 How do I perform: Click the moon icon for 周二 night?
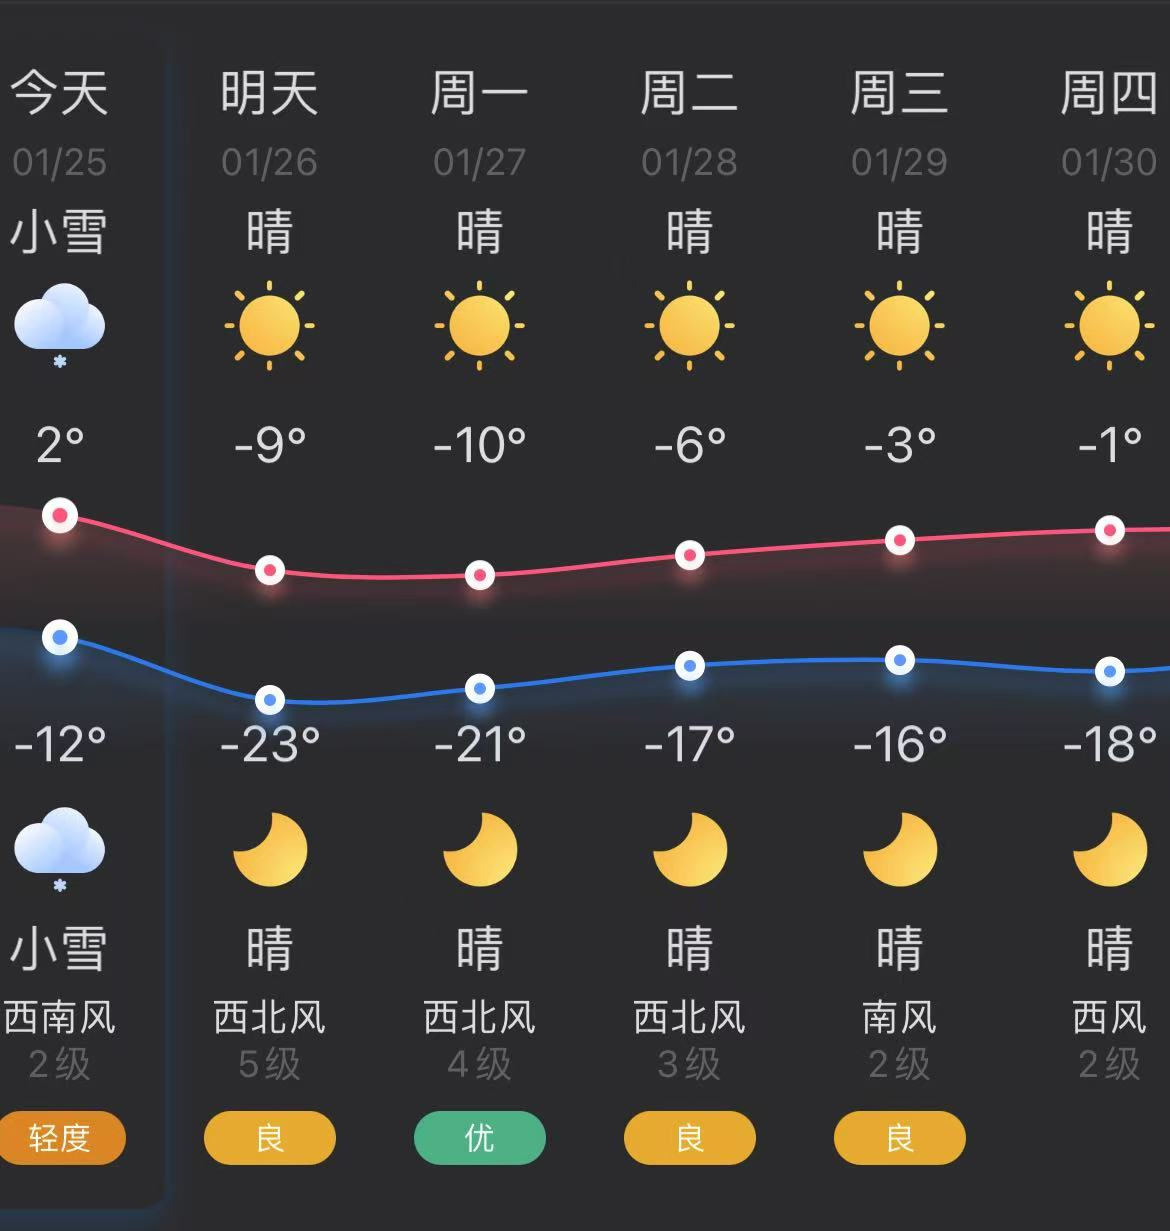(x=690, y=849)
